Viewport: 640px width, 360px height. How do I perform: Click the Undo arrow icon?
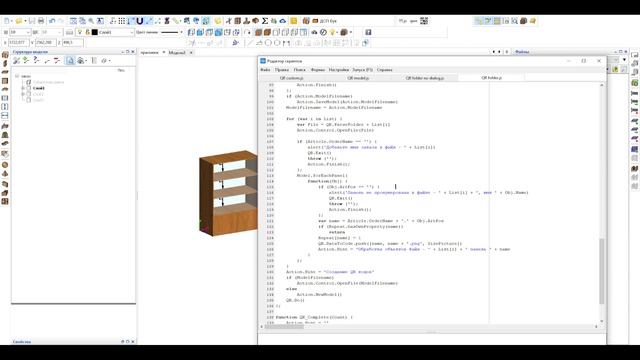tap(52, 21)
